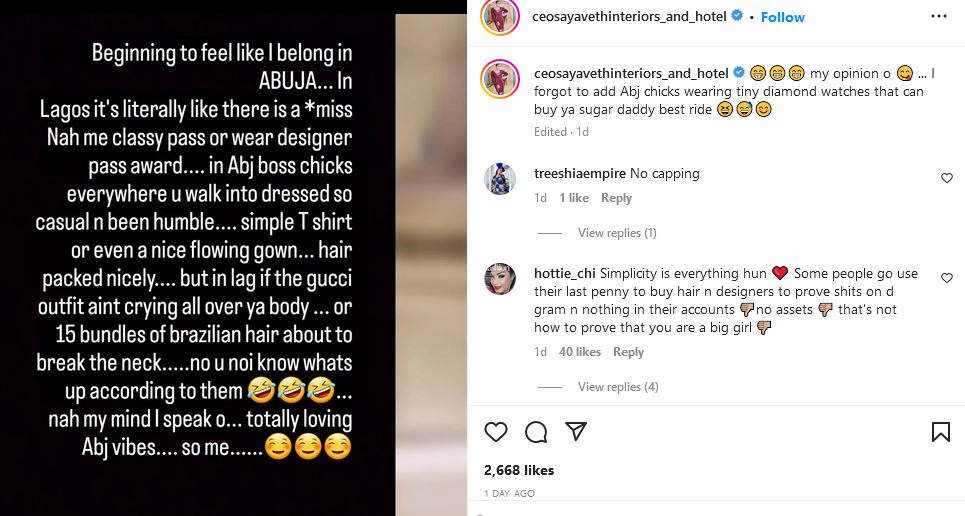This screenshot has width=965, height=516.
Task: Save post with the bookmark icon
Action: tap(940, 432)
